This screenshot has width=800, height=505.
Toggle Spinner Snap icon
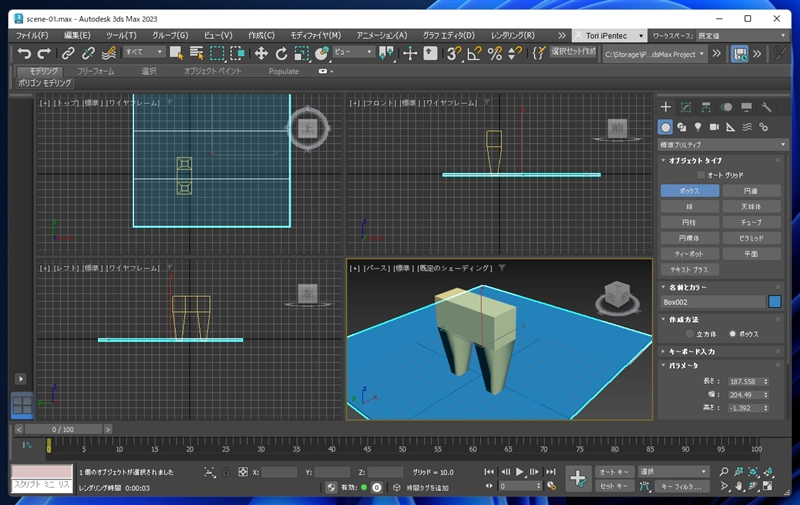[x=515, y=53]
